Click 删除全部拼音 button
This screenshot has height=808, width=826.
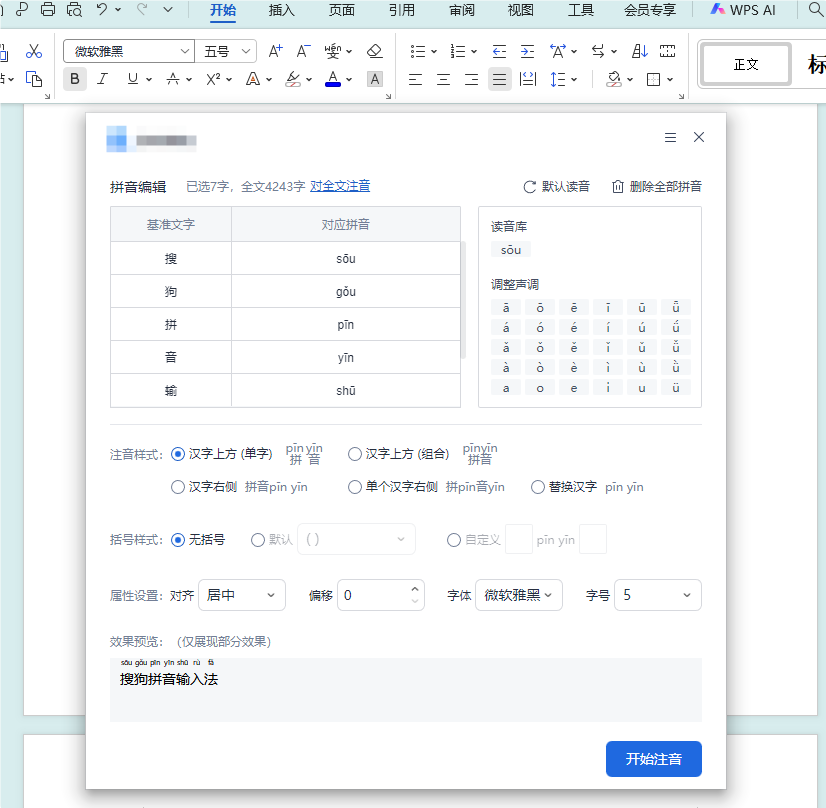pos(657,186)
